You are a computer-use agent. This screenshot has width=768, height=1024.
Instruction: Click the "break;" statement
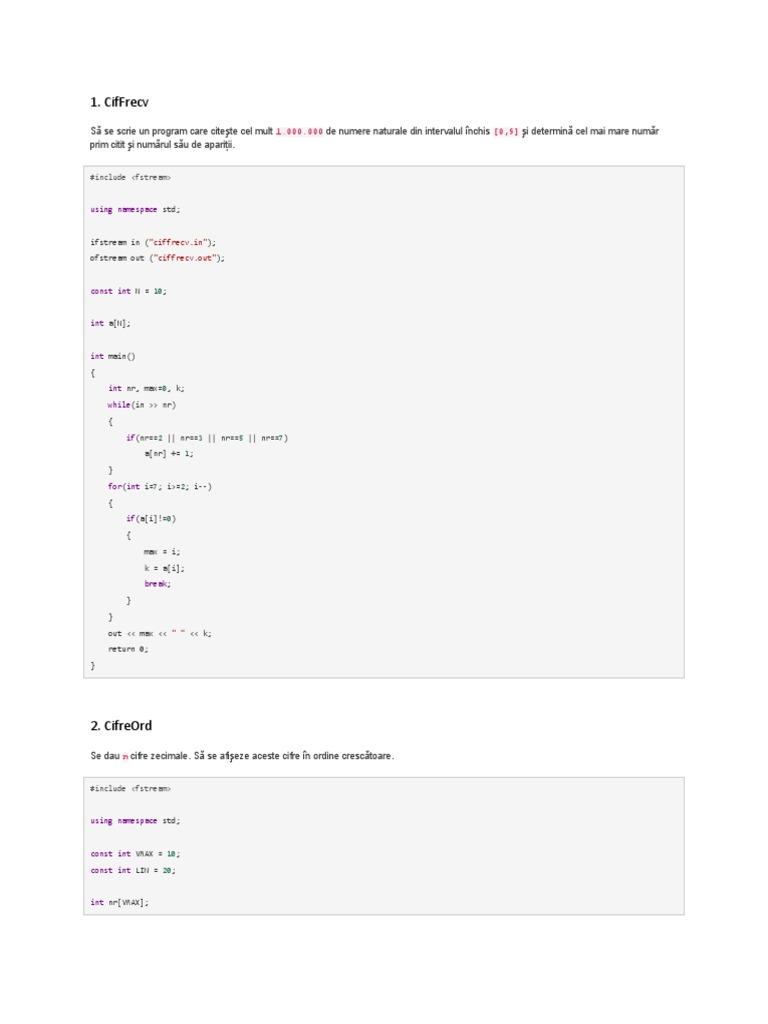[x=157, y=584]
